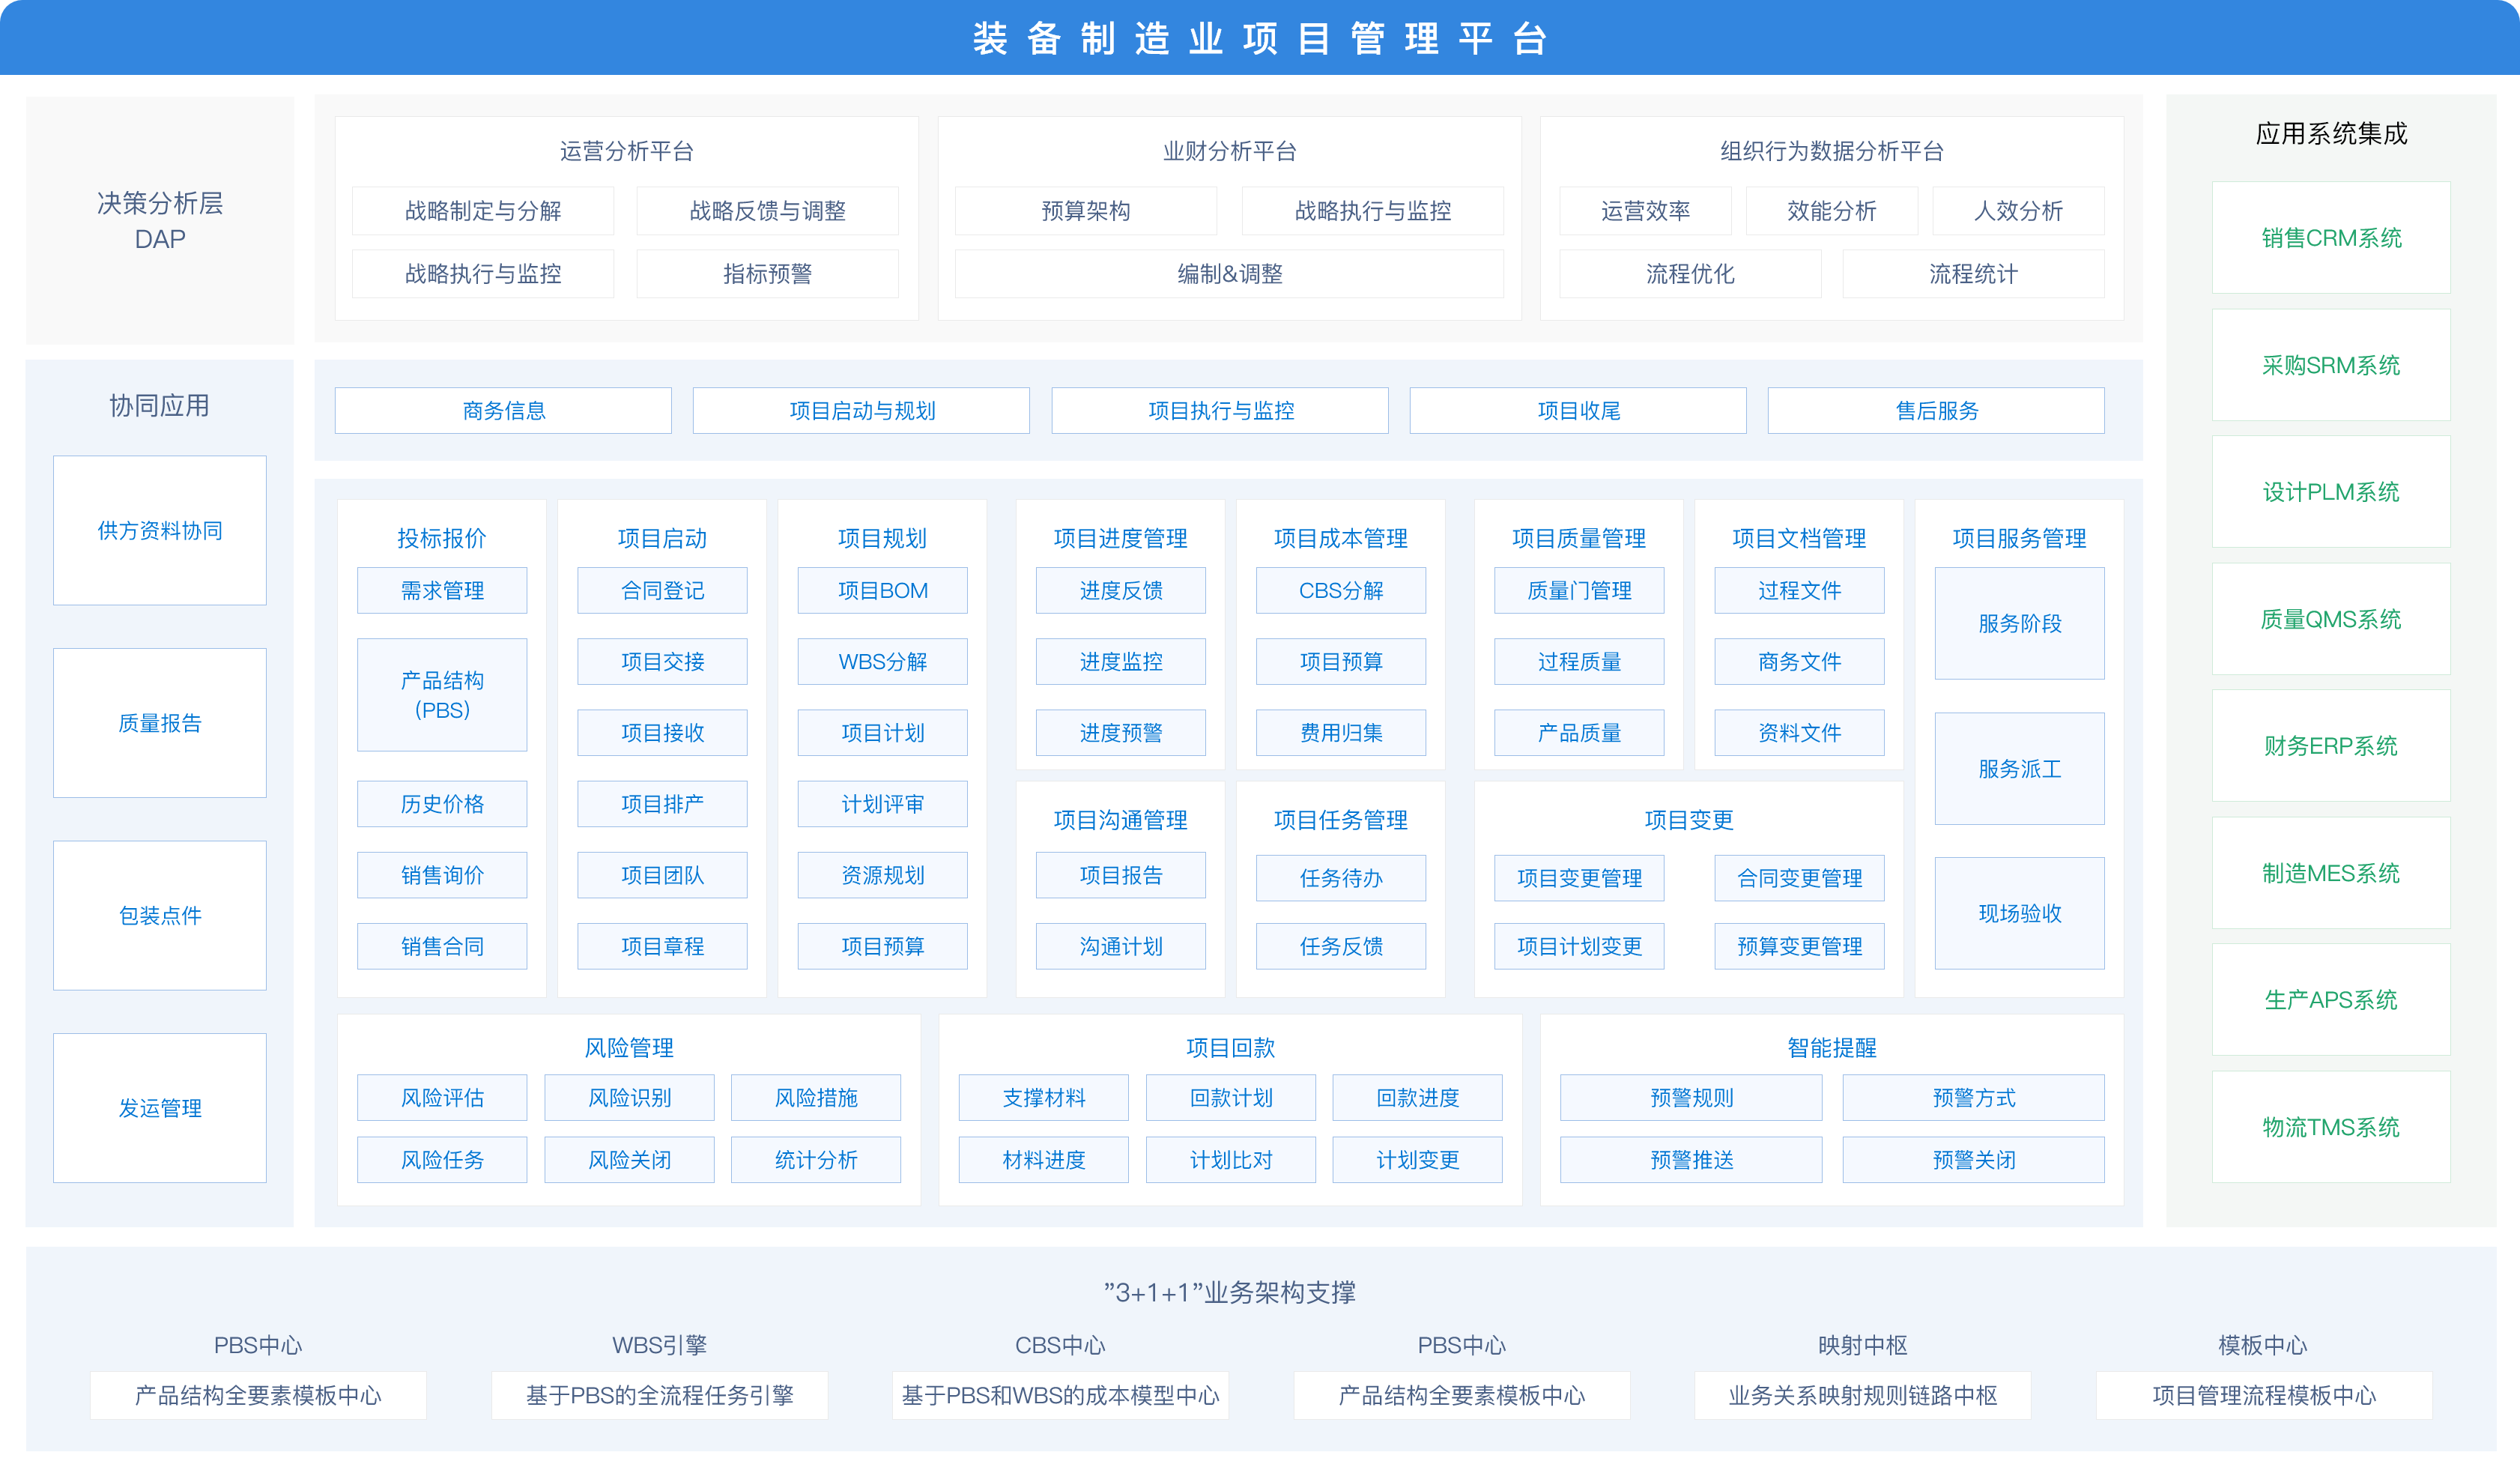This screenshot has width=2520, height=1473.
Task: Click the CBS分解 box
Action: 1341,590
